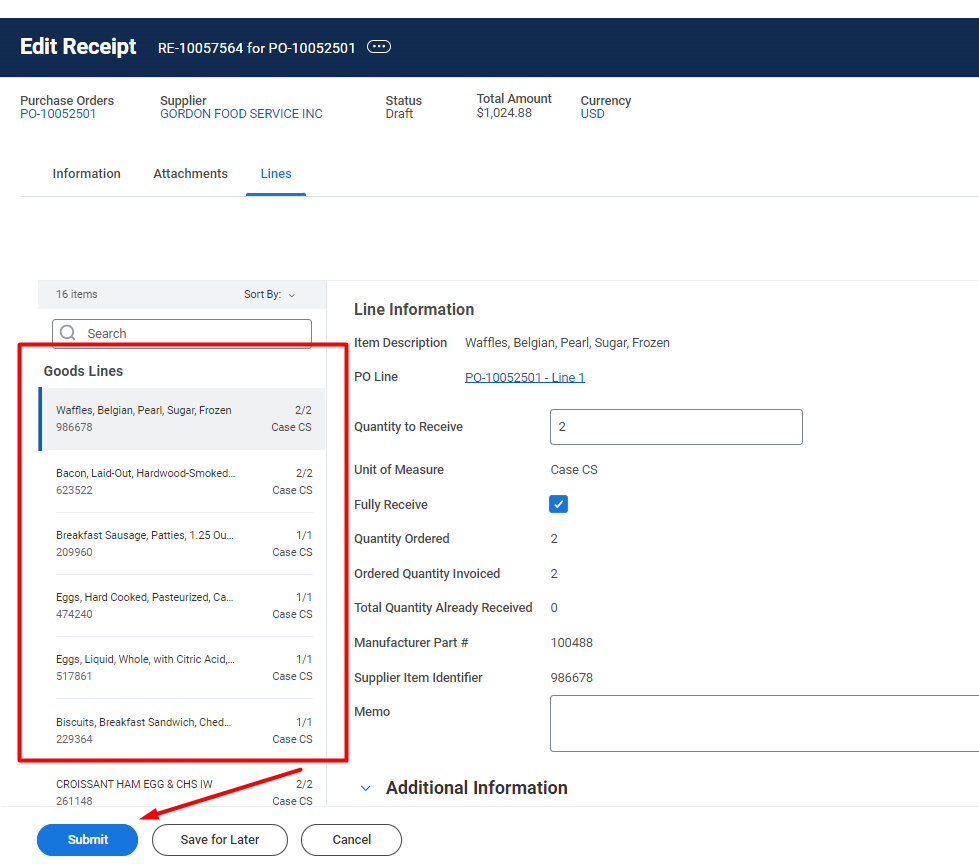Click into the Memo text box

pyautogui.click(x=764, y=723)
